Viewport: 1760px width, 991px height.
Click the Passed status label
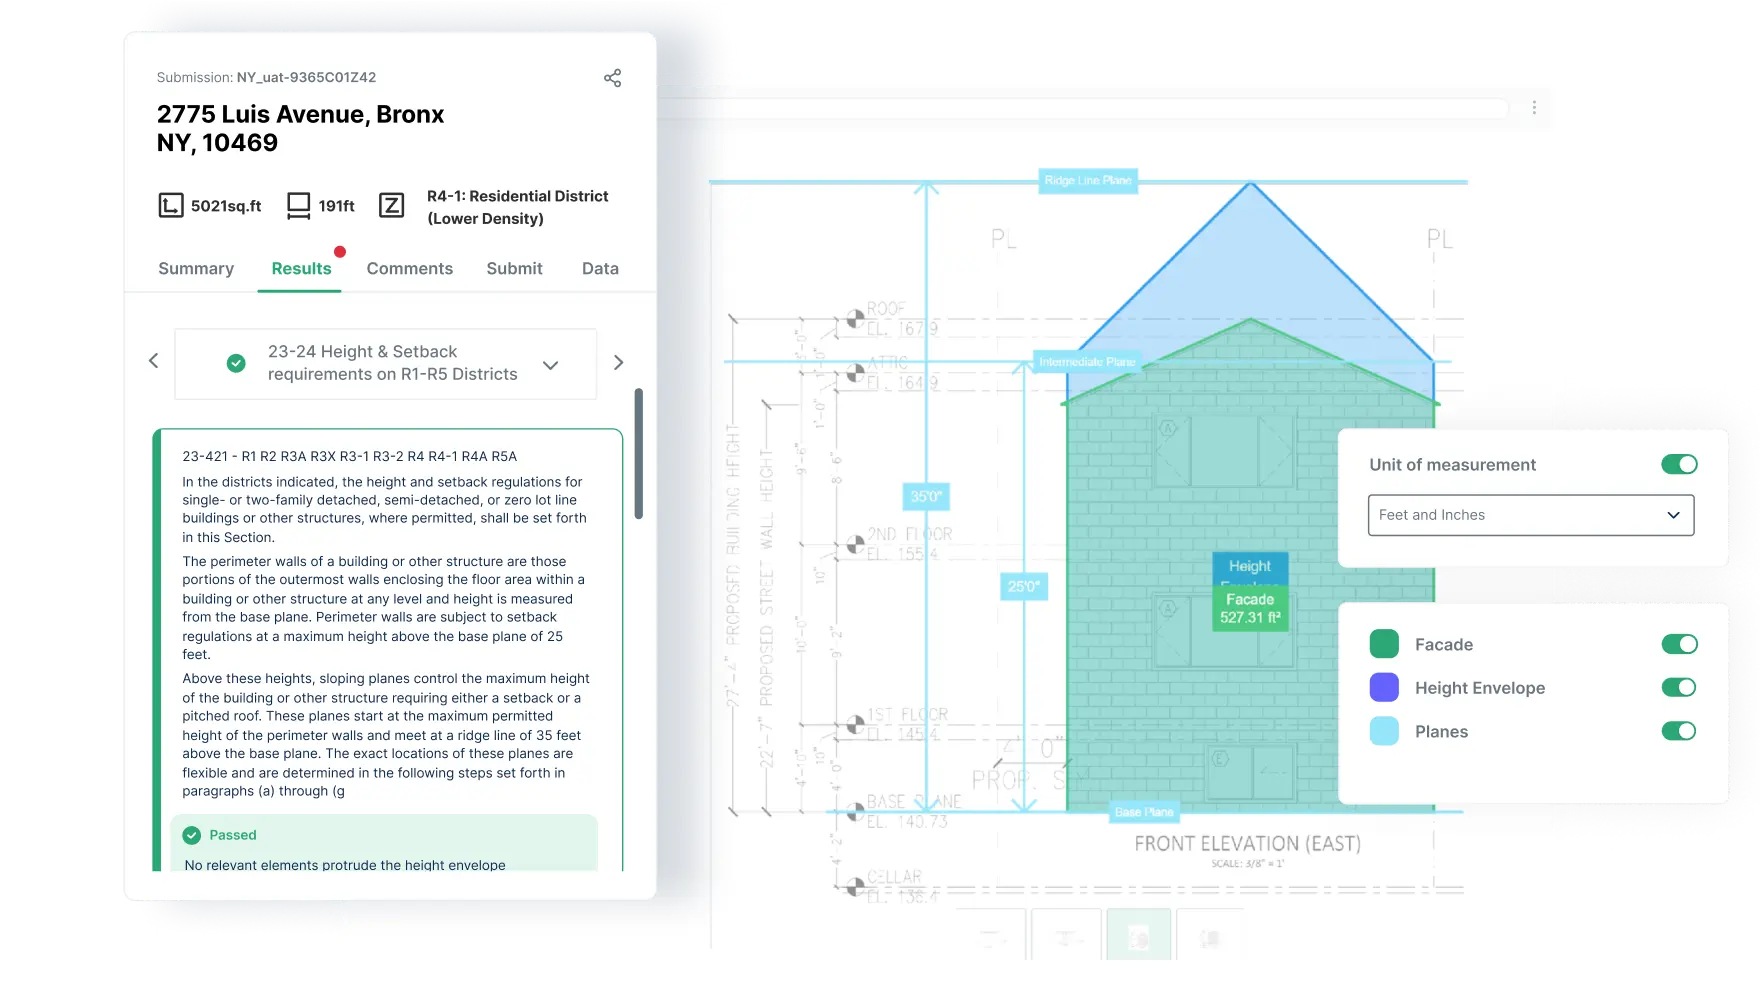pos(233,835)
